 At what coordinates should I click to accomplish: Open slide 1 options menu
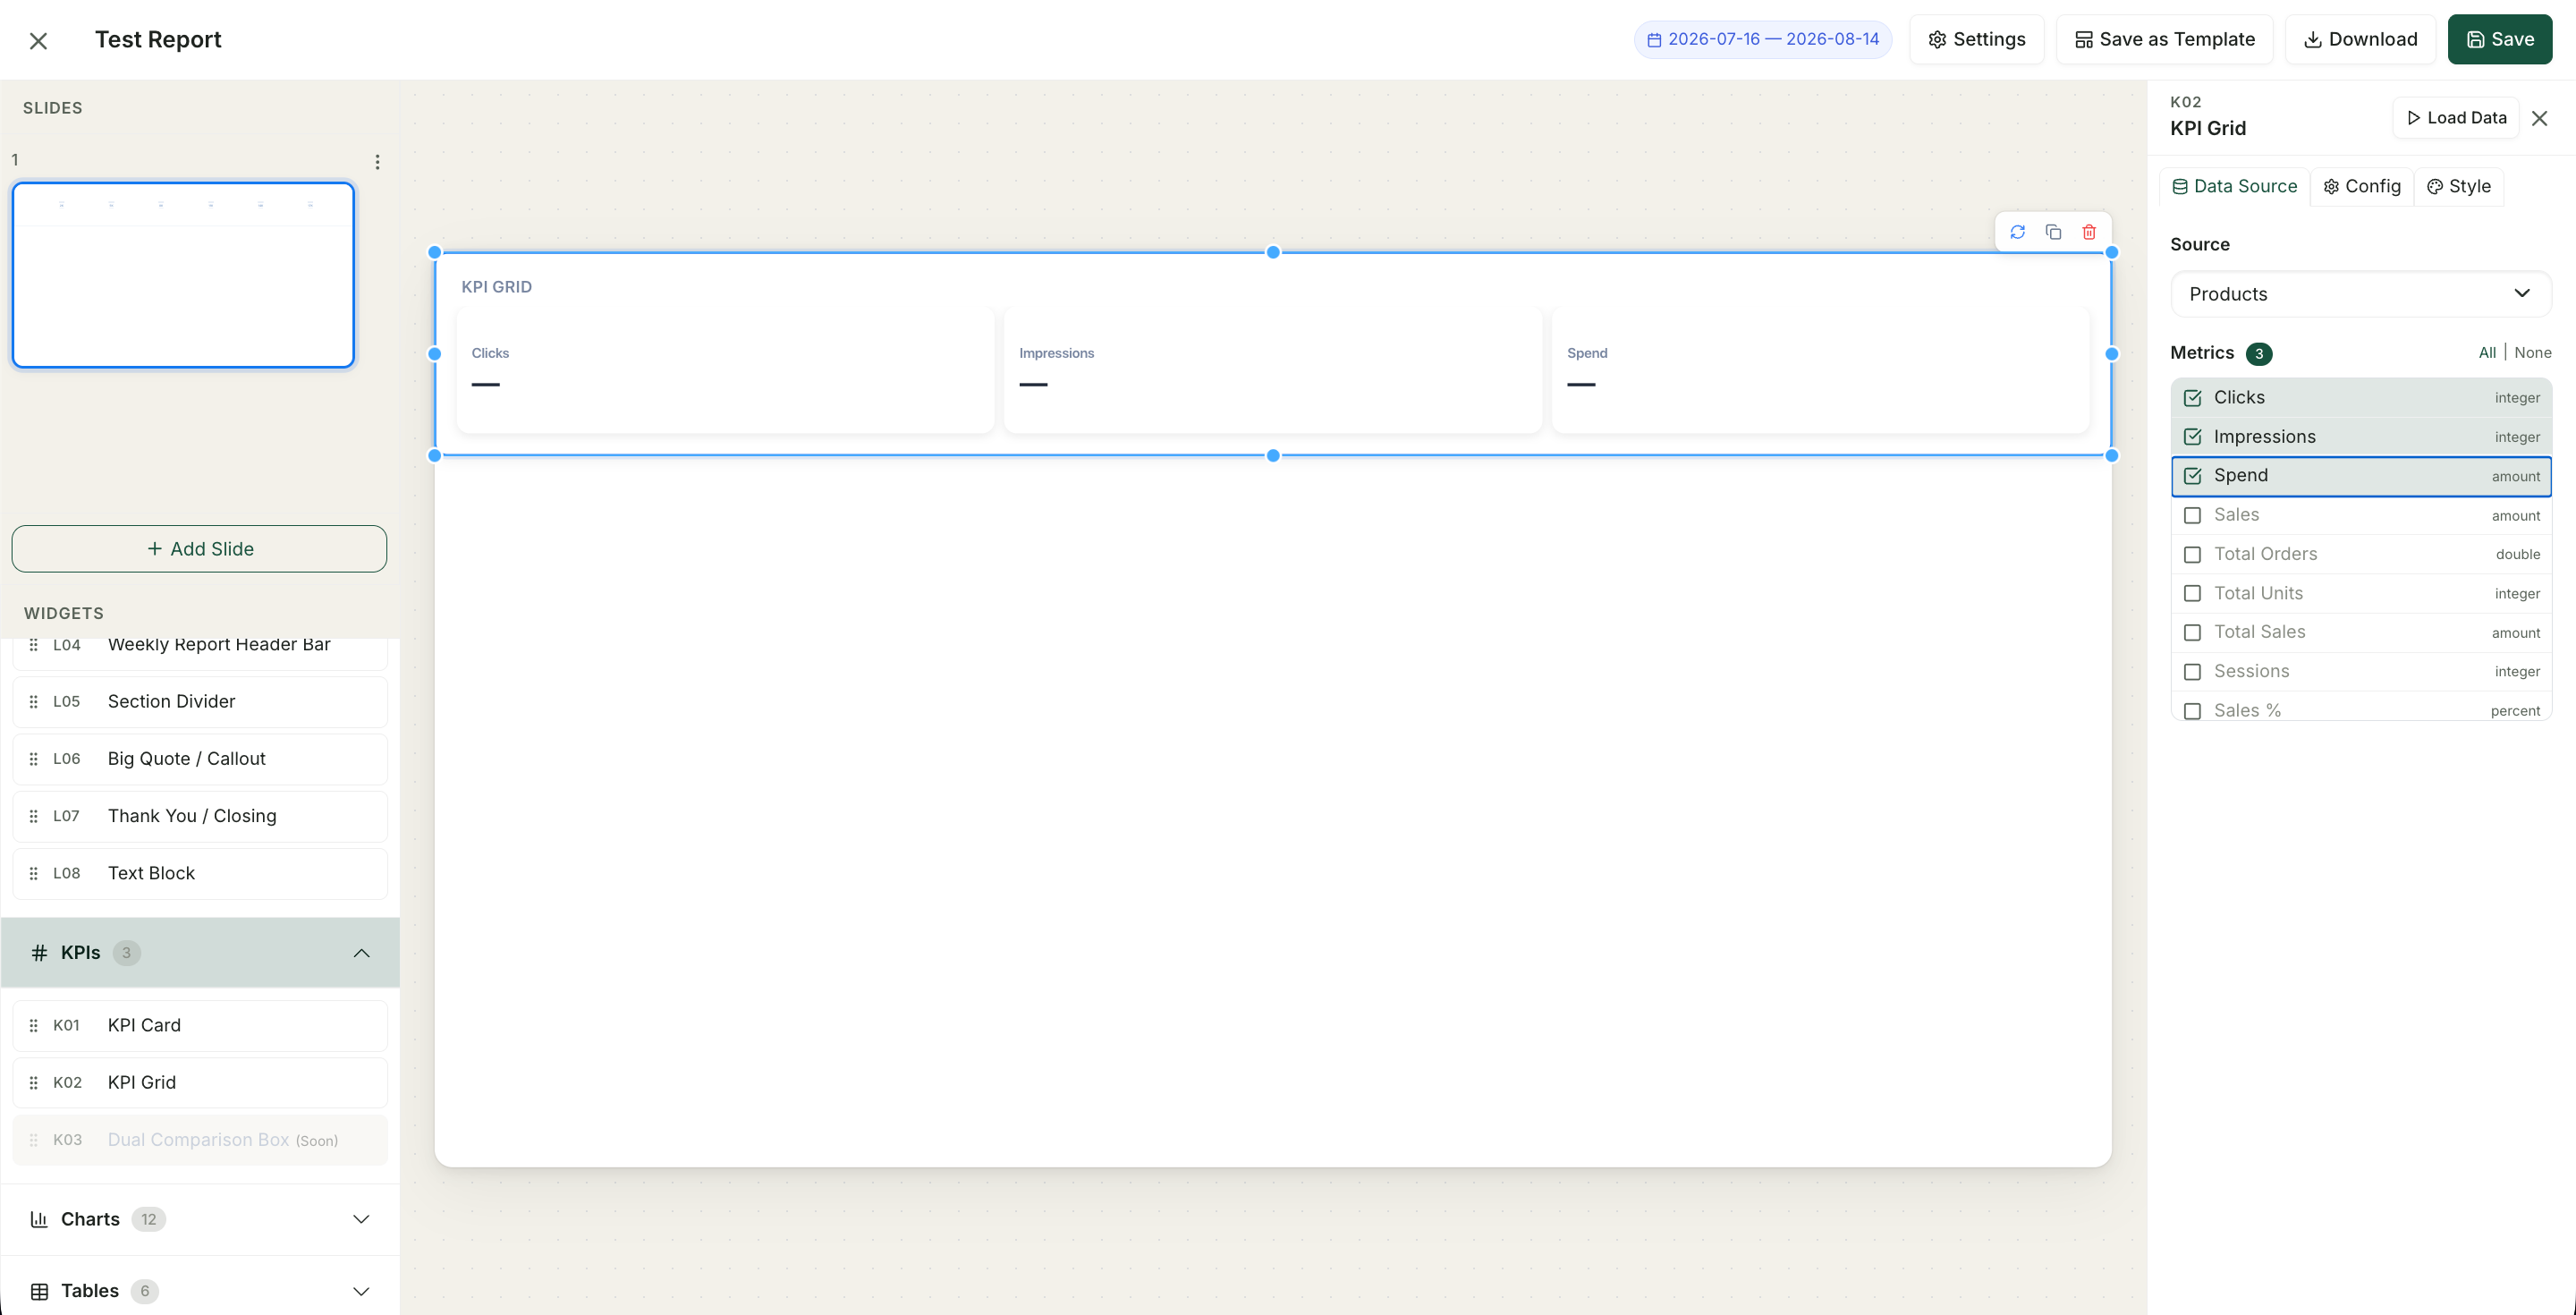[x=377, y=162]
